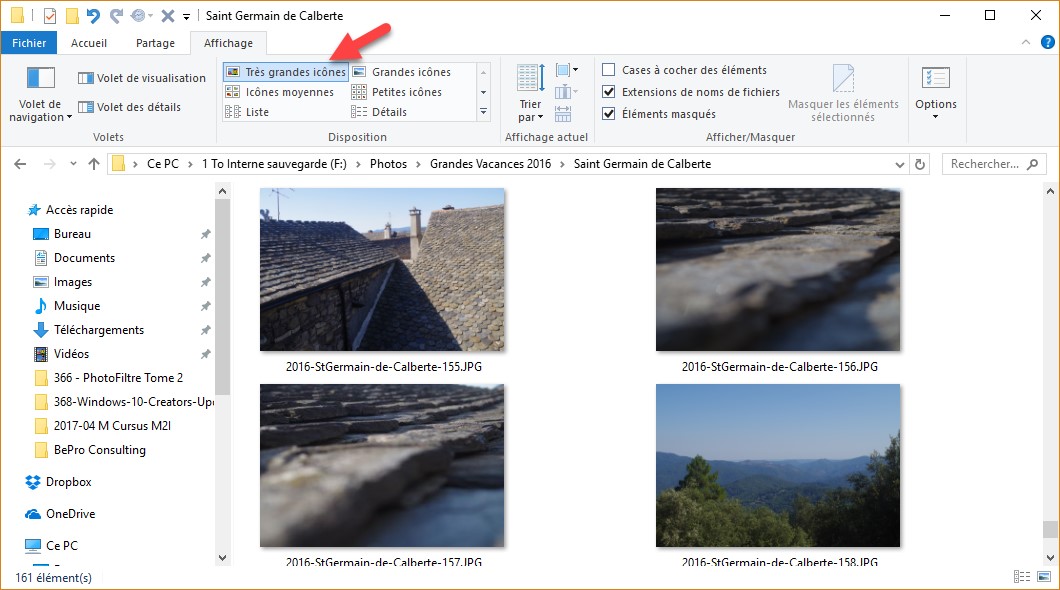Expand the layout gallery More arrow
This screenshot has width=1060, height=590.
point(483,112)
